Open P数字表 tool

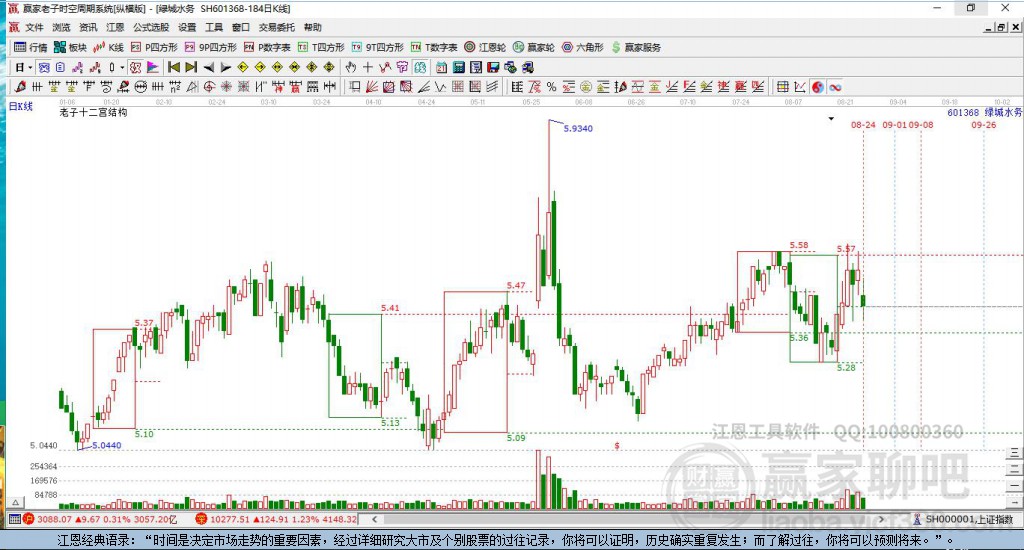pyautogui.click(x=267, y=47)
